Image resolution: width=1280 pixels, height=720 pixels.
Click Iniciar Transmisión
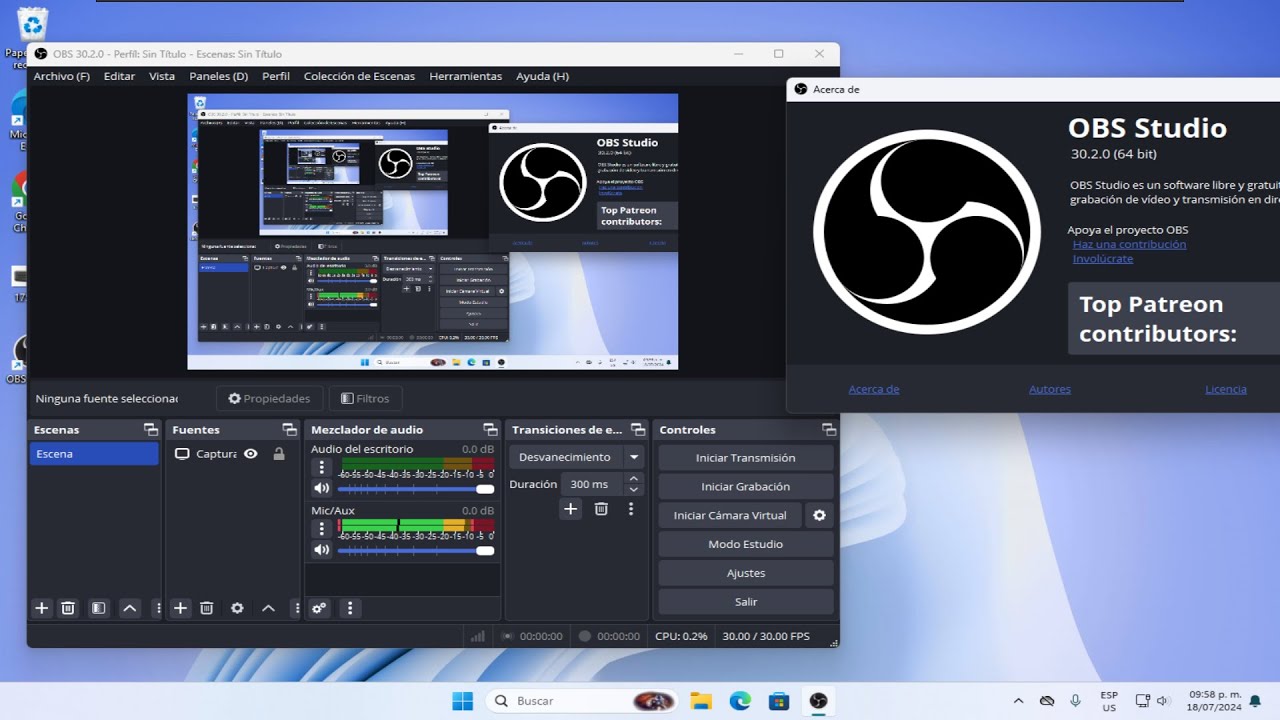pos(746,458)
